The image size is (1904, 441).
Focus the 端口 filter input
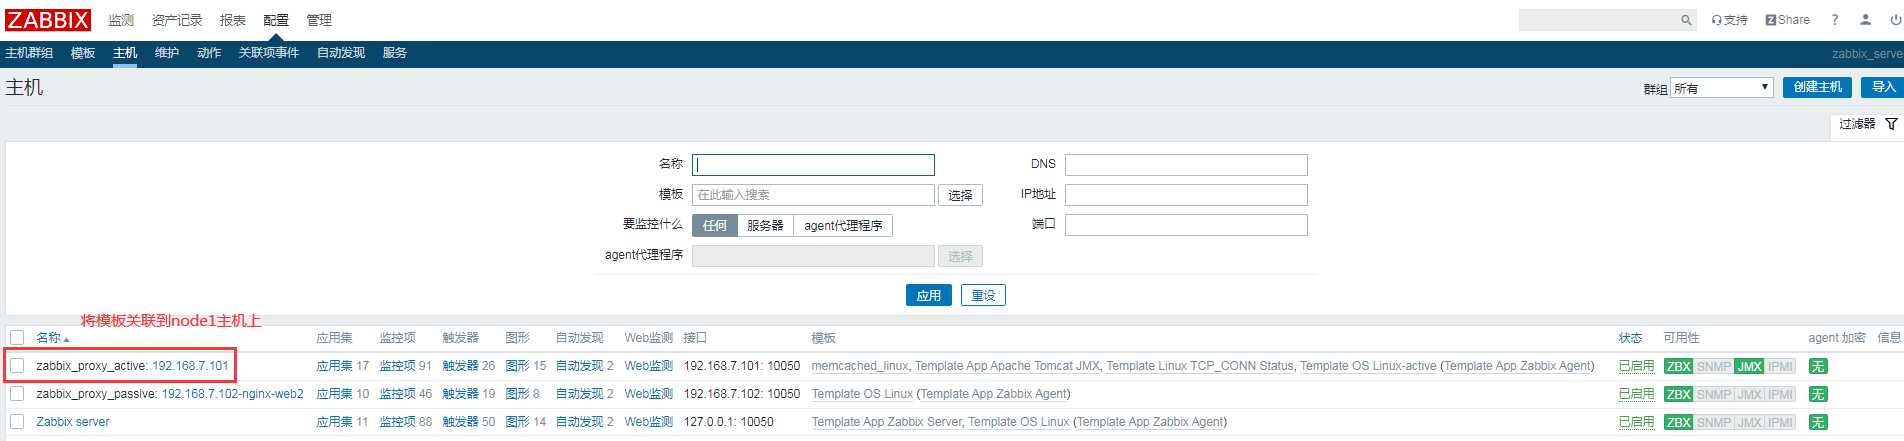1186,225
